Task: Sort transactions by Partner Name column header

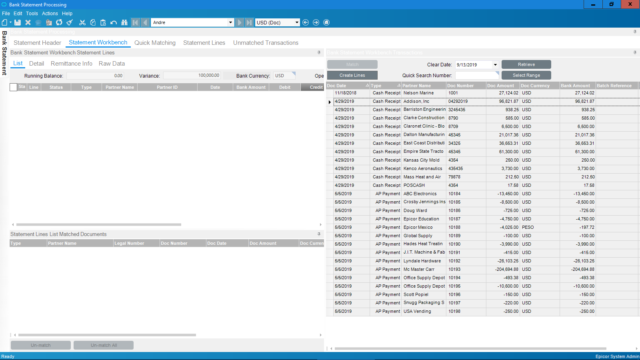Action: click(423, 86)
